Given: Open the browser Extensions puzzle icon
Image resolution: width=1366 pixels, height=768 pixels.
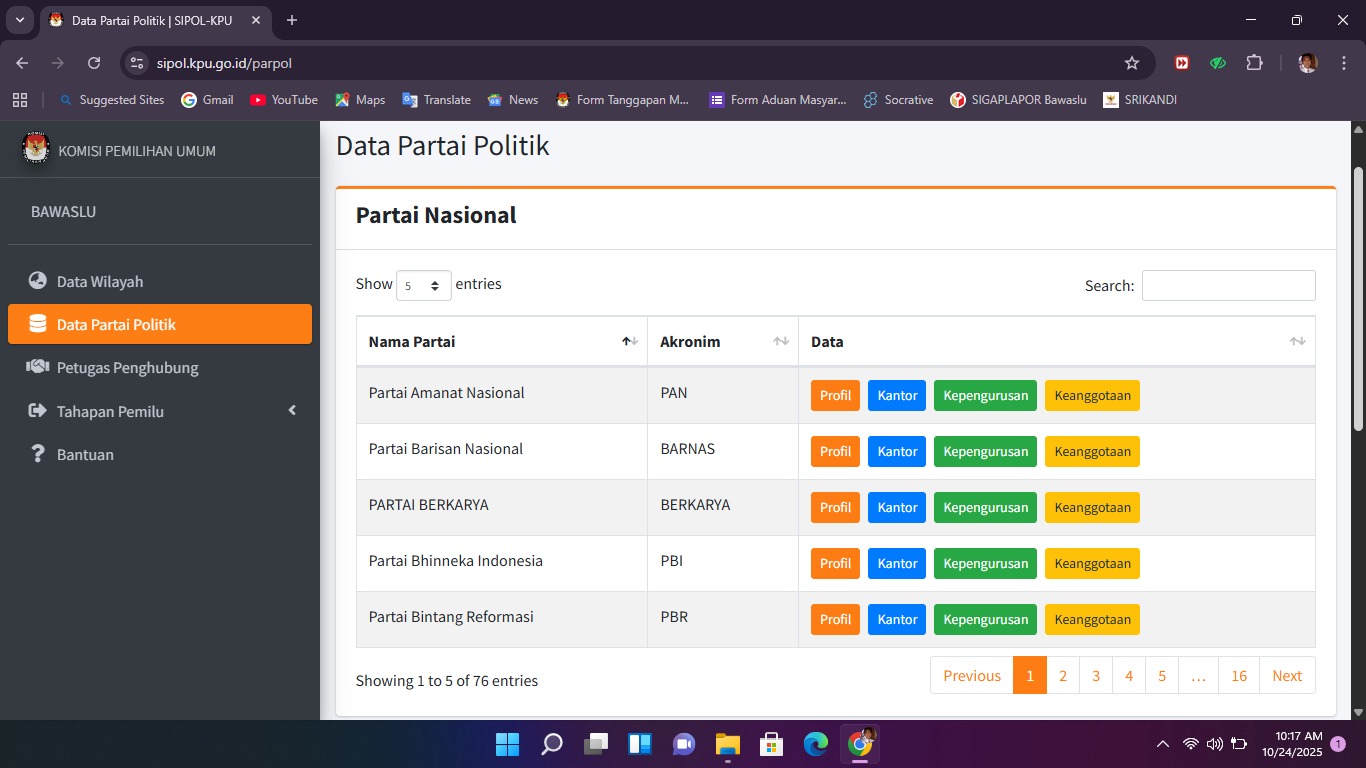Looking at the screenshot, I should click(x=1254, y=63).
